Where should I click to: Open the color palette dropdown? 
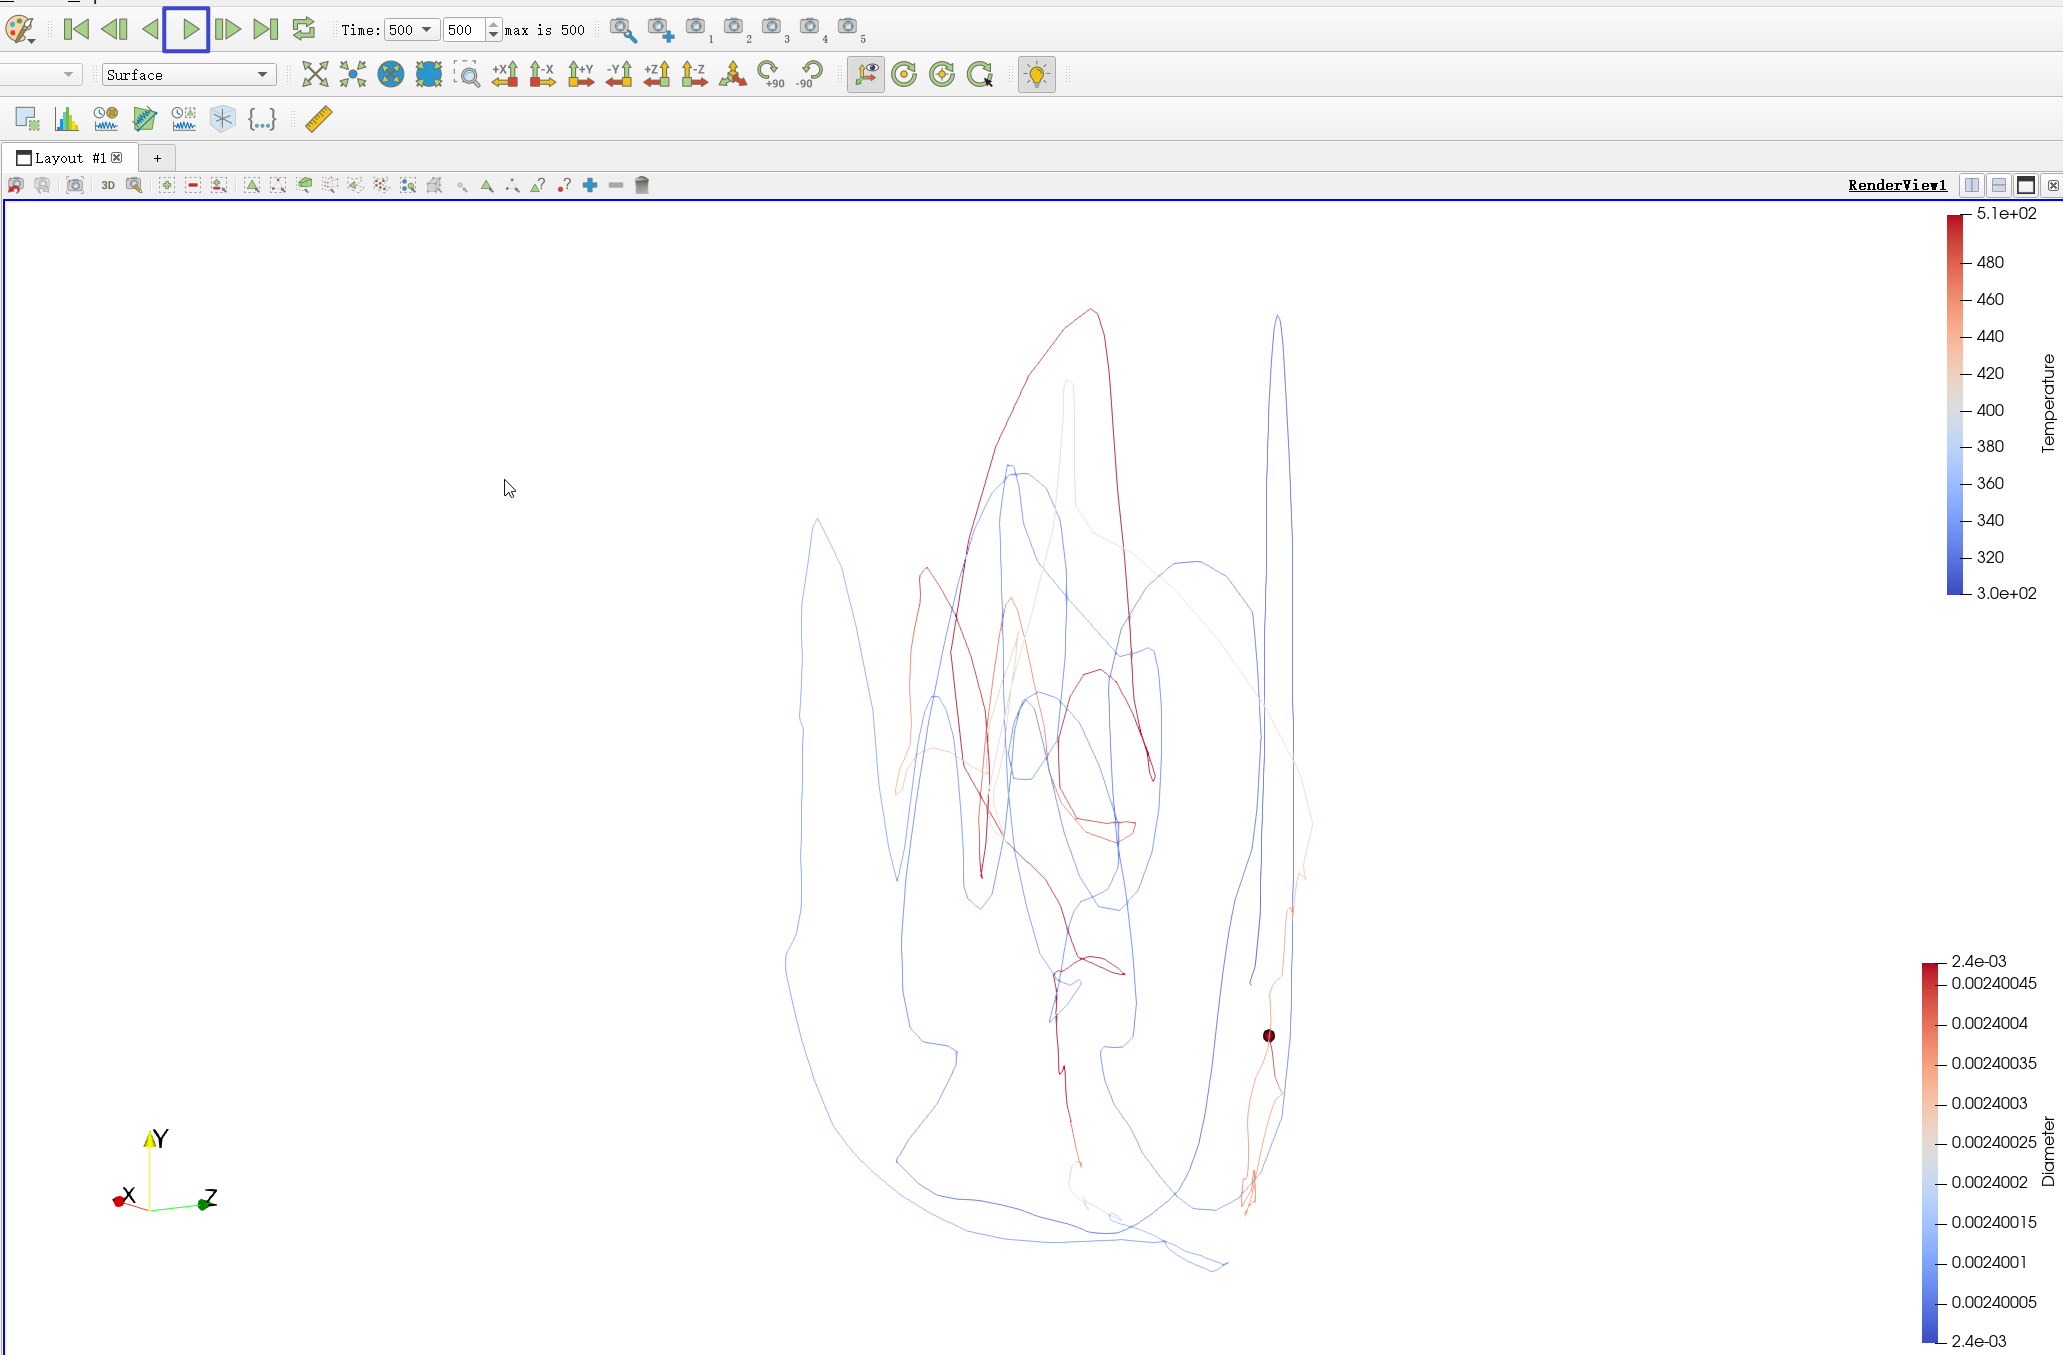coord(20,30)
